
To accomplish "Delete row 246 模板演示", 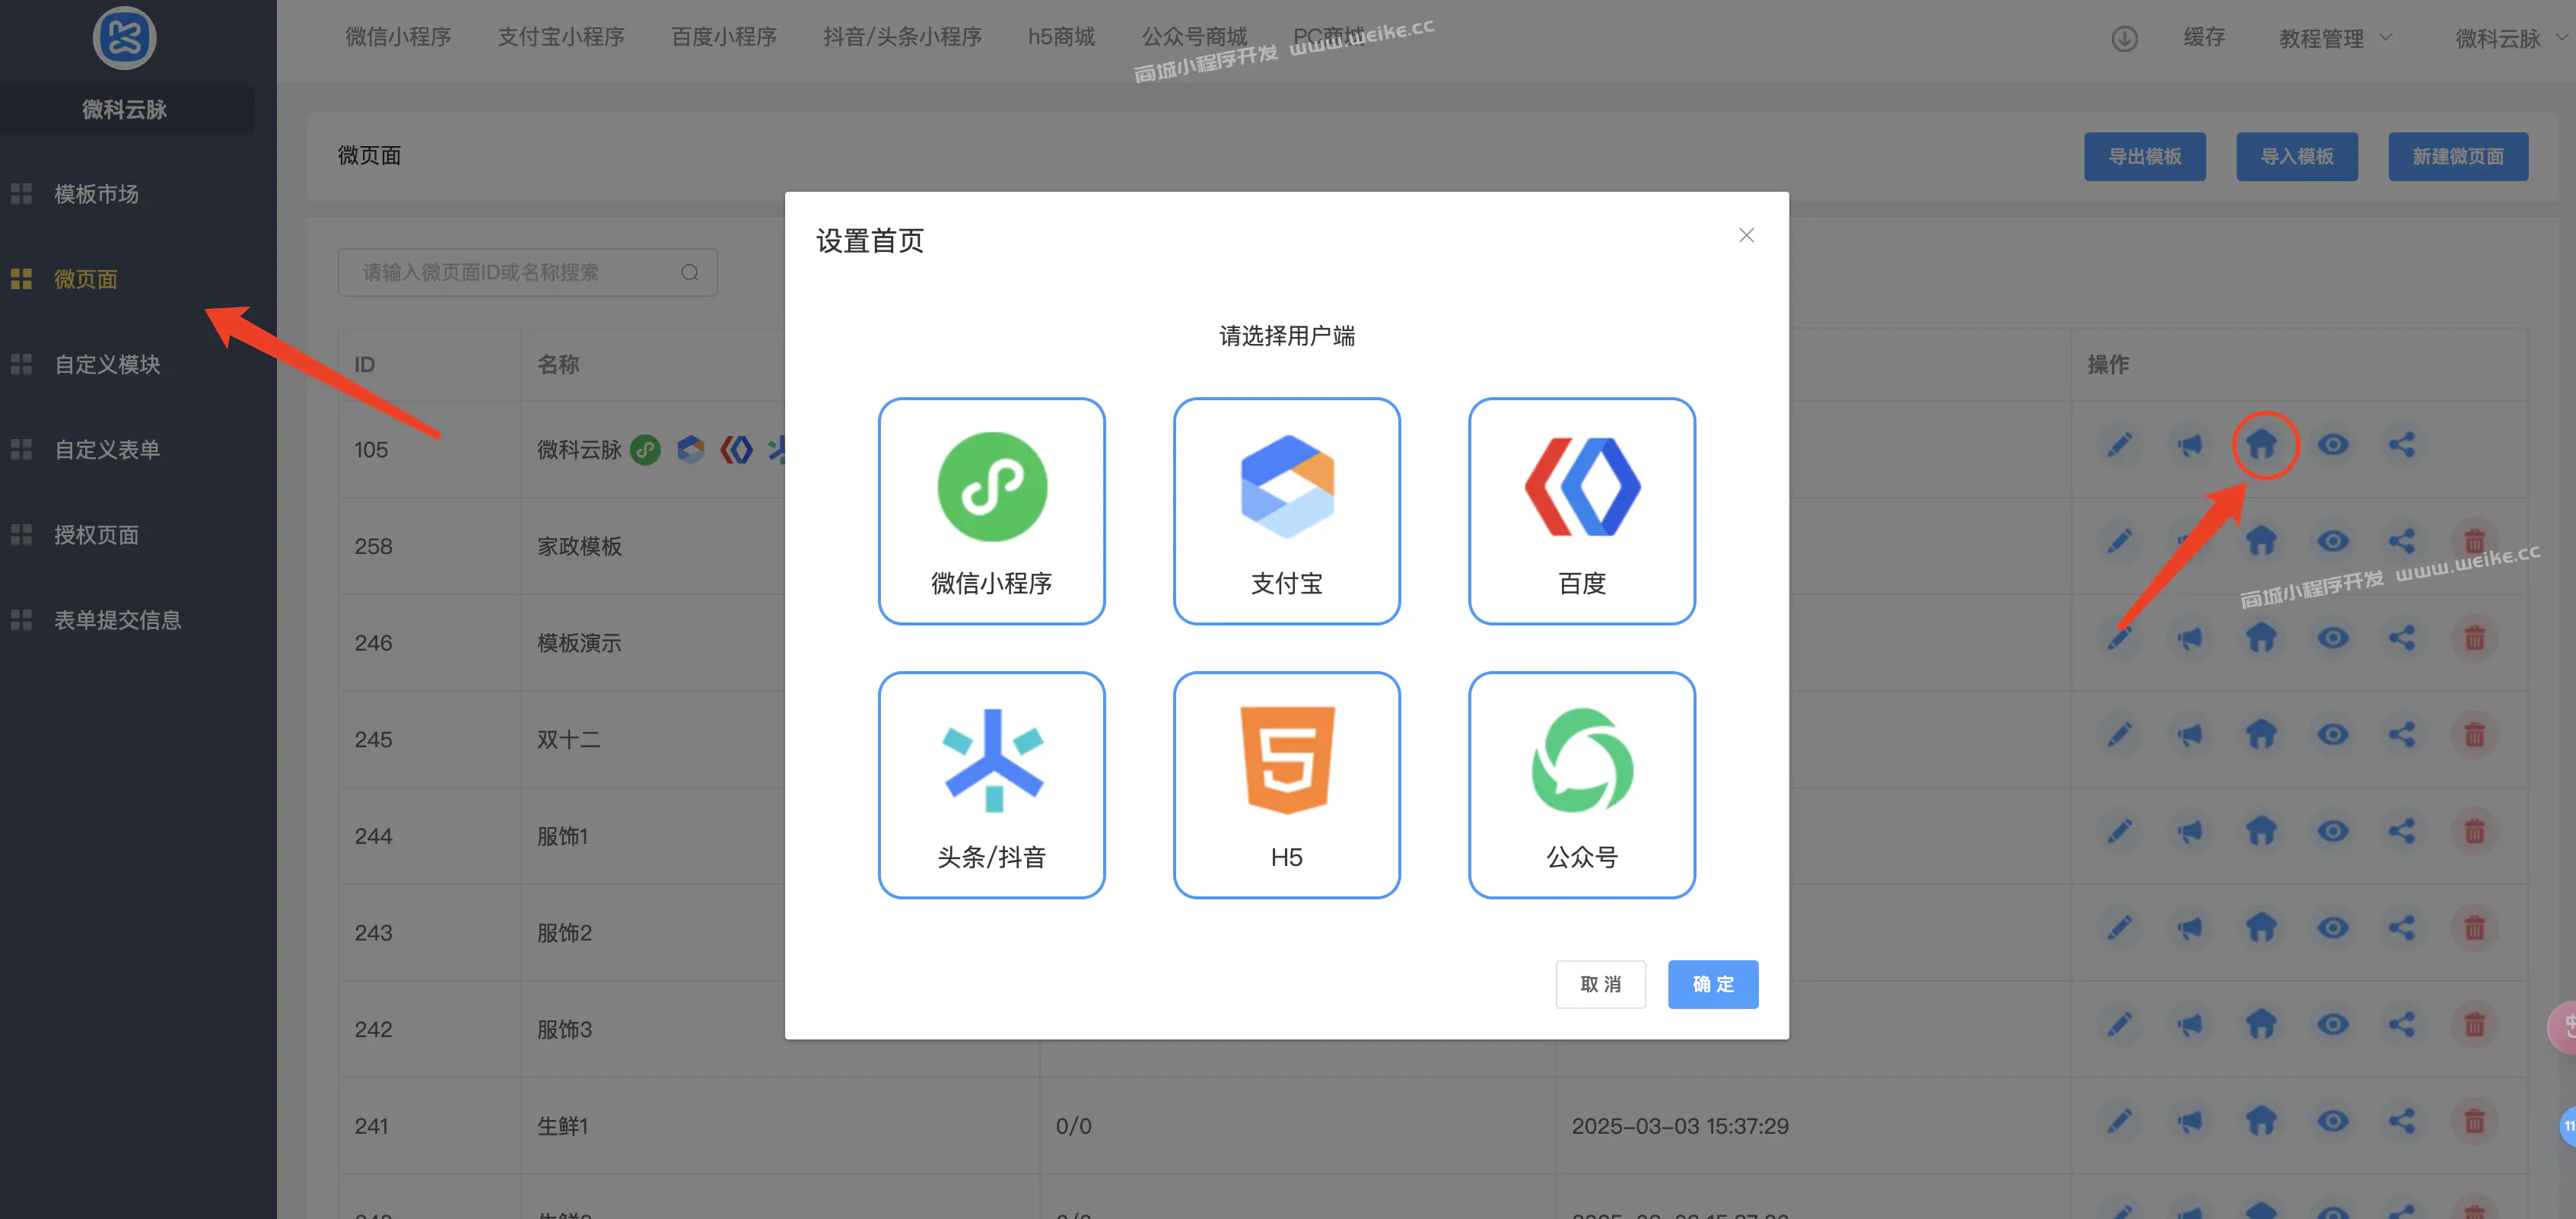I will click(2474, 638).
